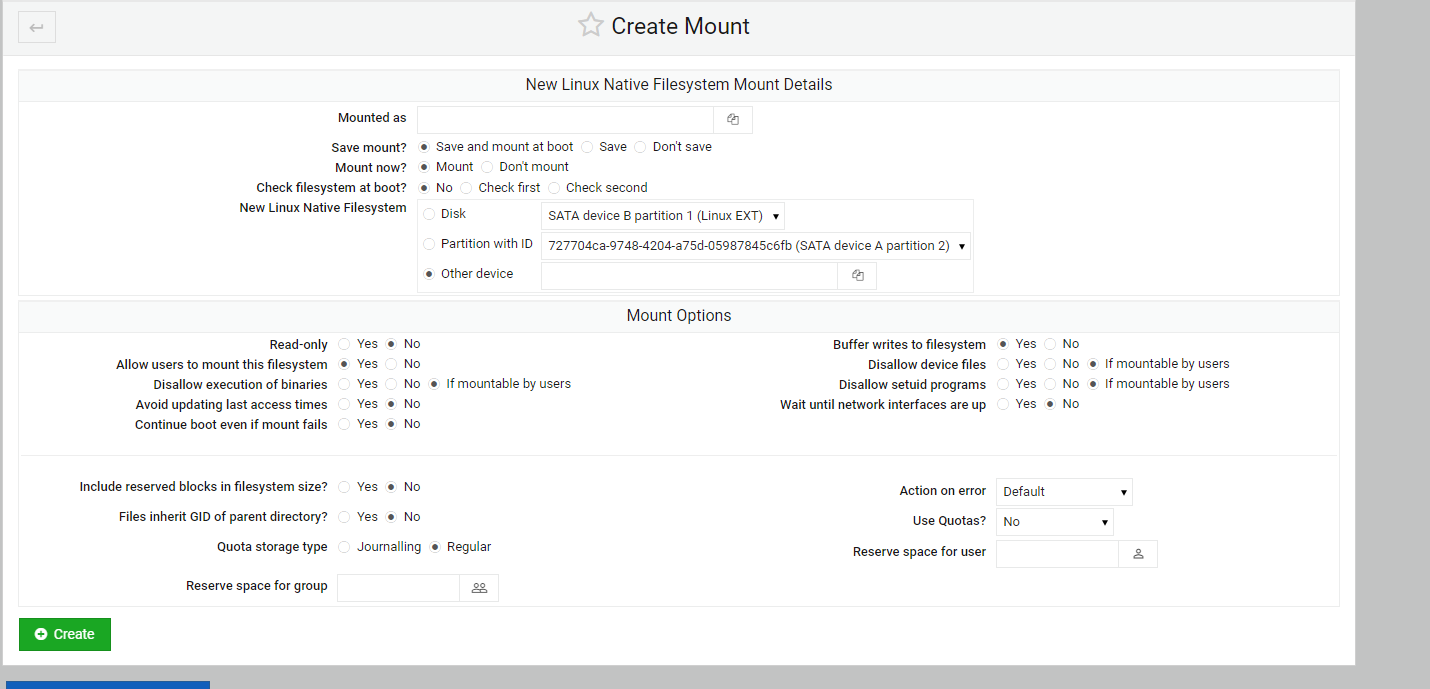
Task: Click Reserve space for group input field
Action: click(x=398, y=588)
